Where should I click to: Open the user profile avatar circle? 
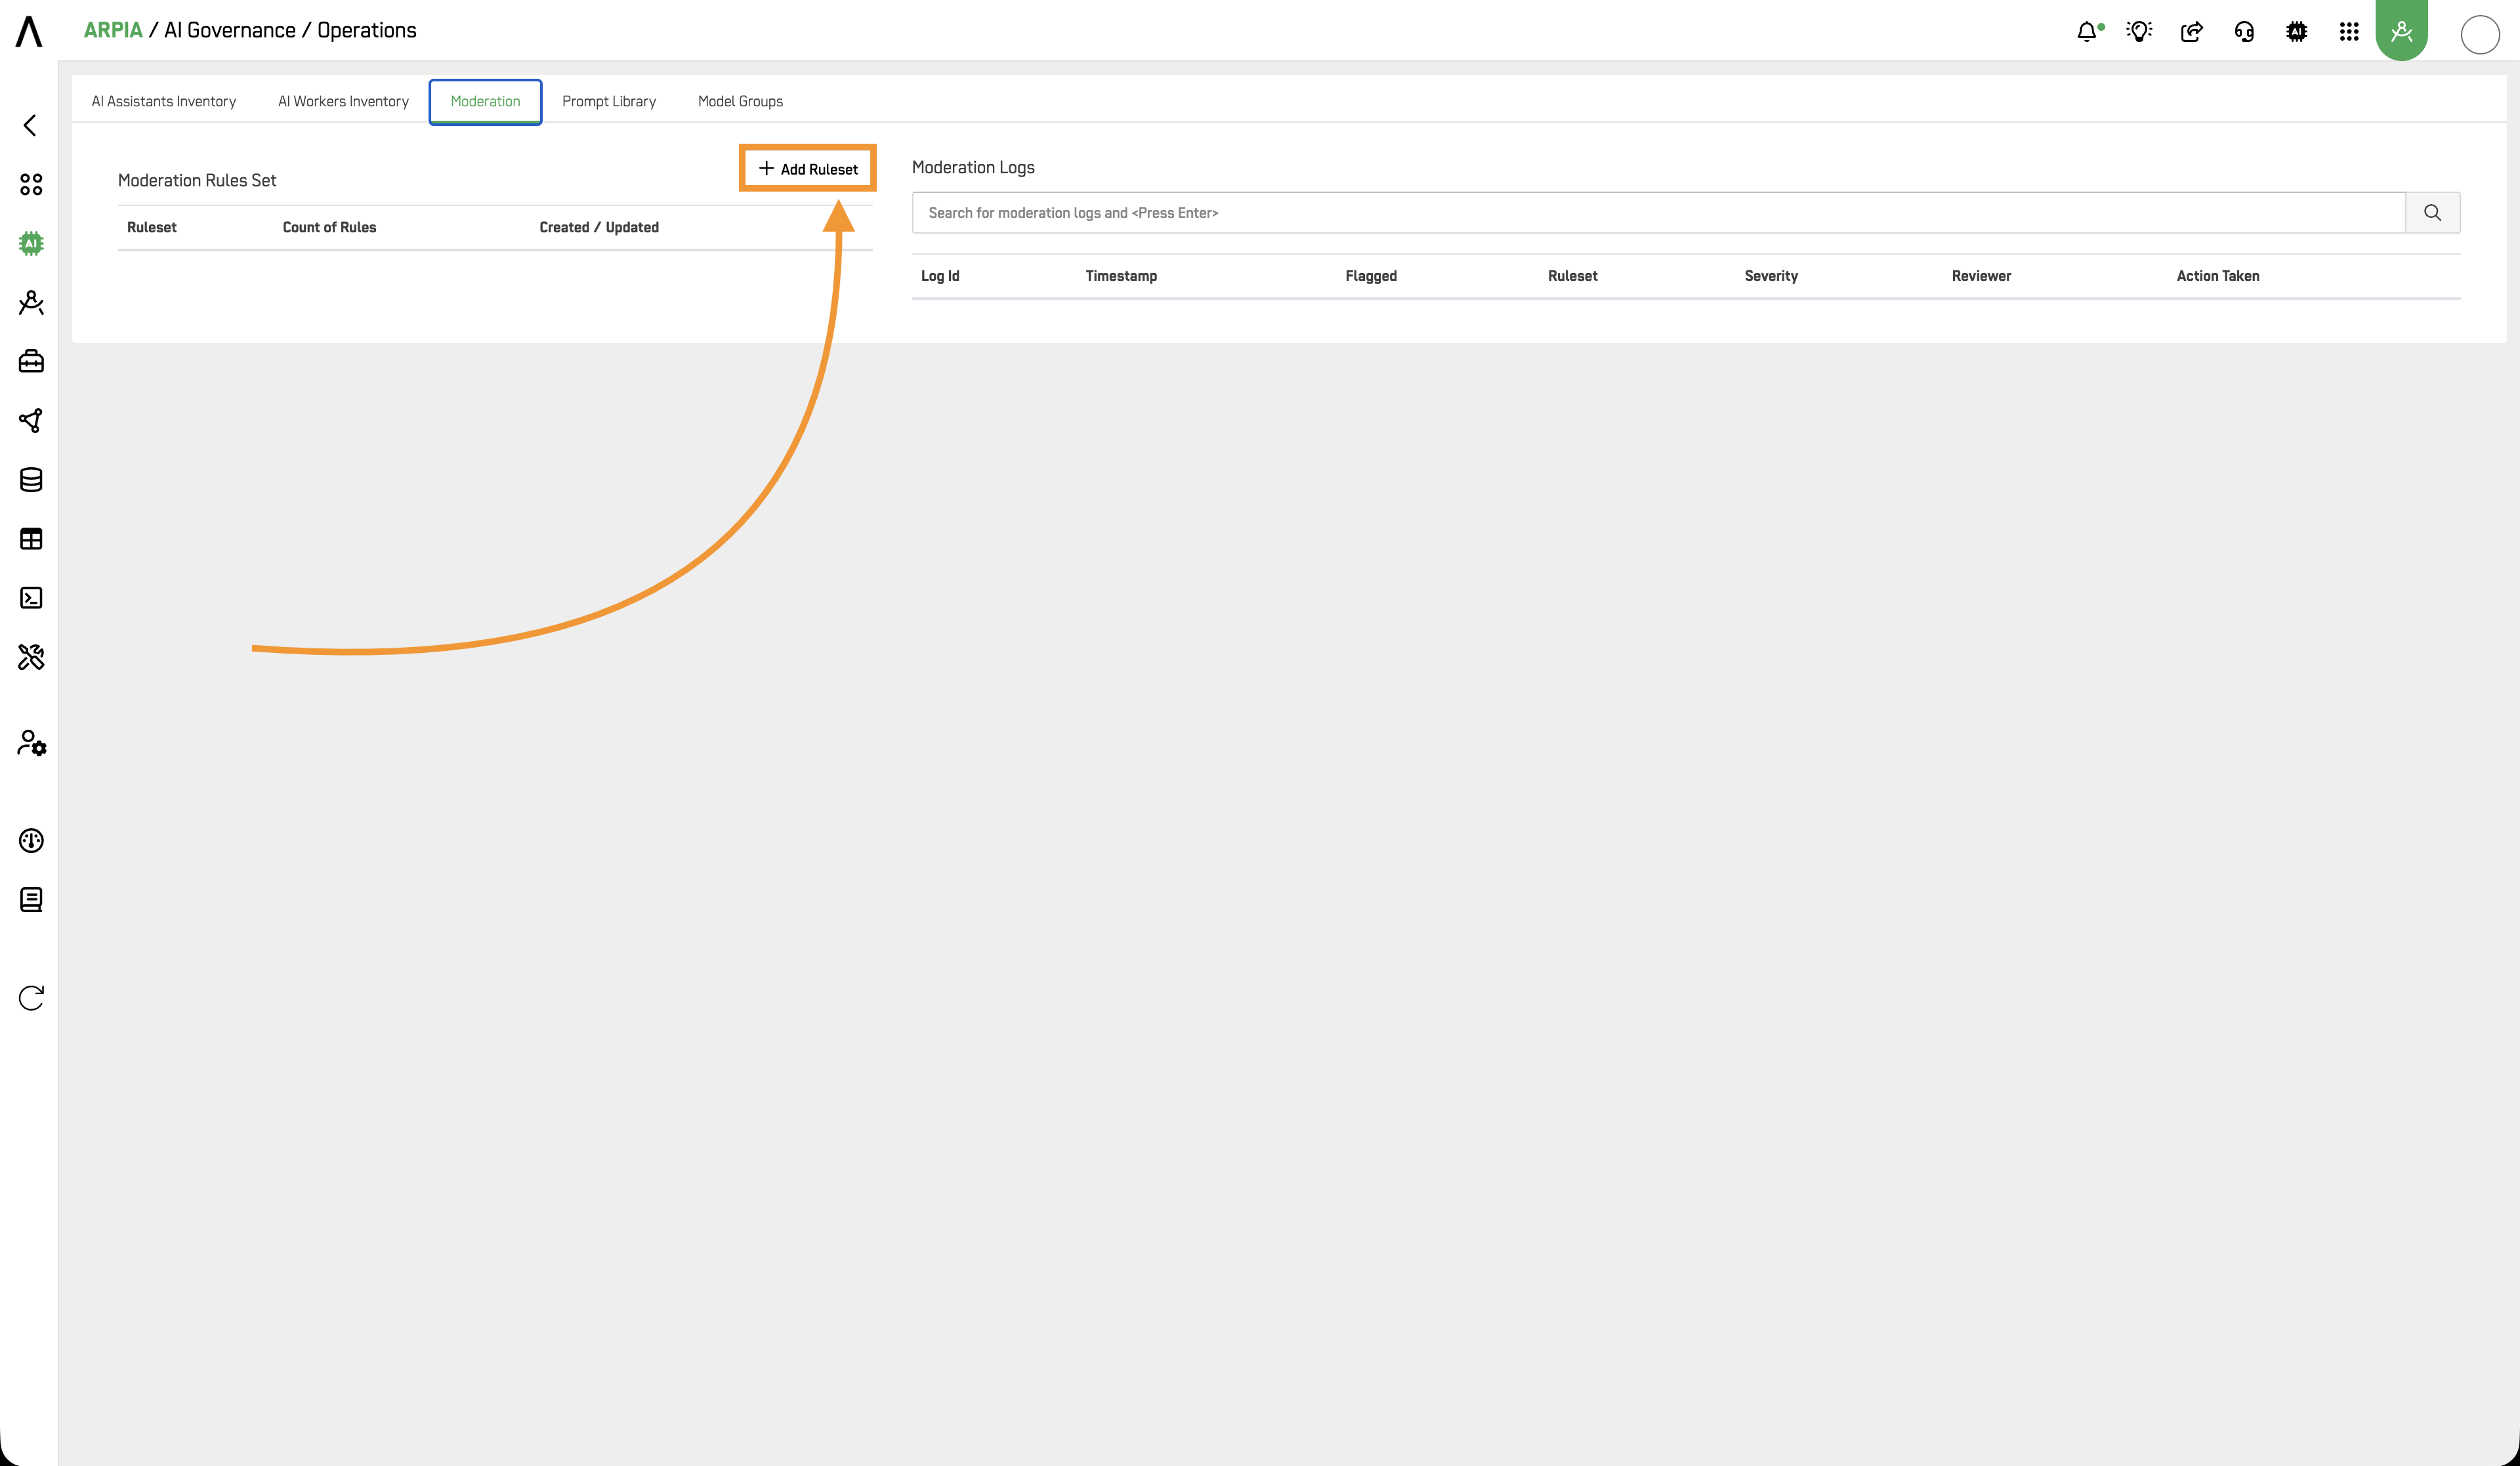click(2480, 35)
